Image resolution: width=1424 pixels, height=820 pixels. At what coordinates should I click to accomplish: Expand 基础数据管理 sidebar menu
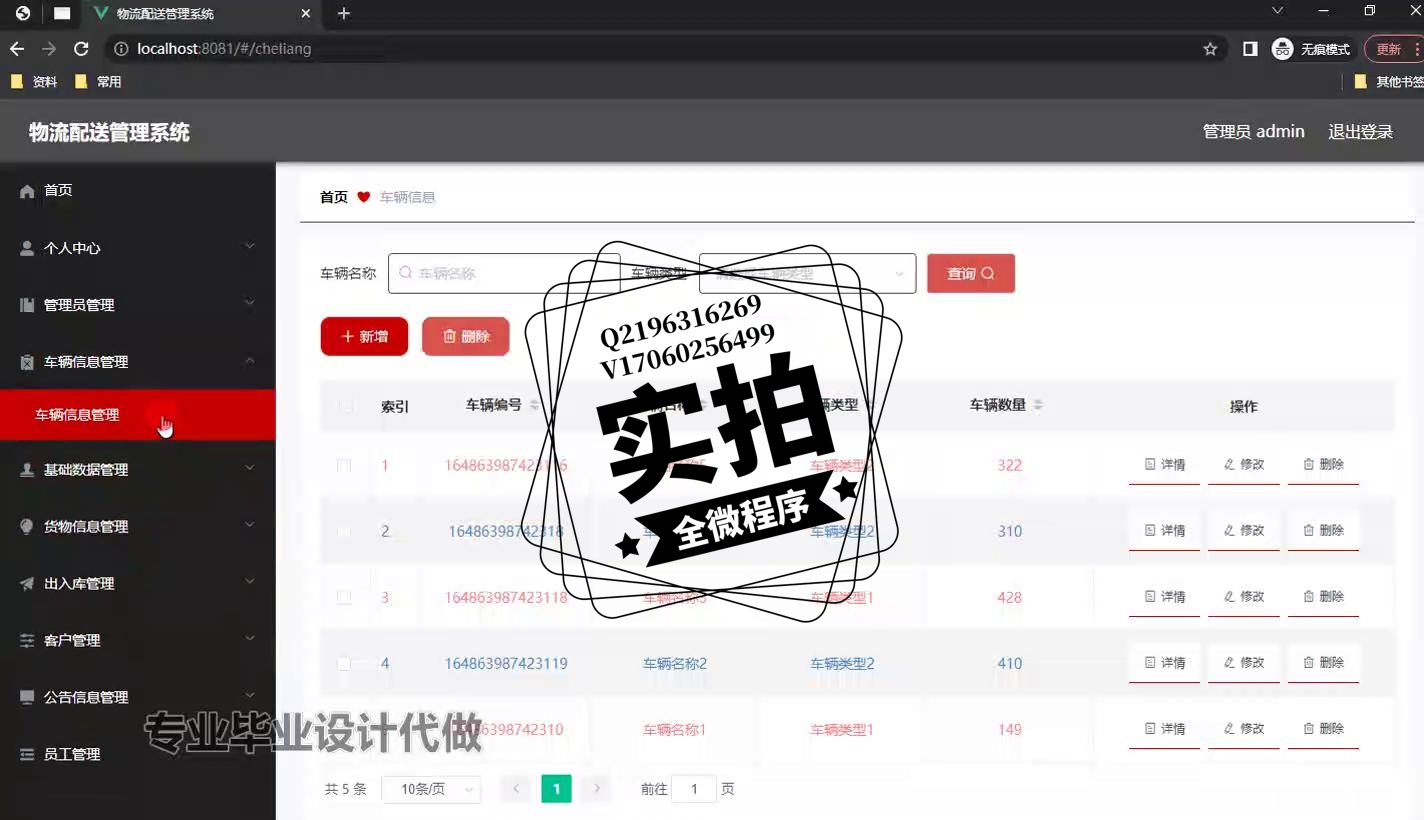tap(138, 469)
